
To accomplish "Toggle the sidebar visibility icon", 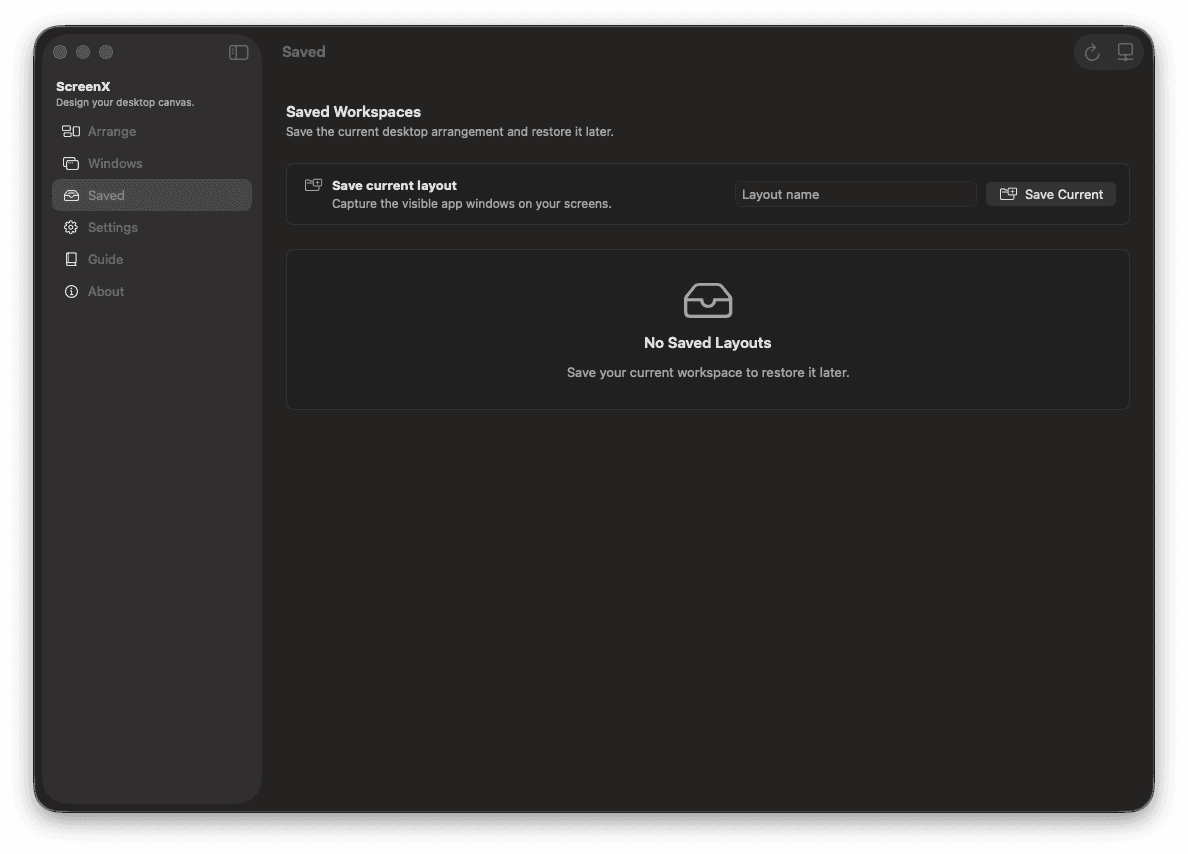I will [239, 52].
